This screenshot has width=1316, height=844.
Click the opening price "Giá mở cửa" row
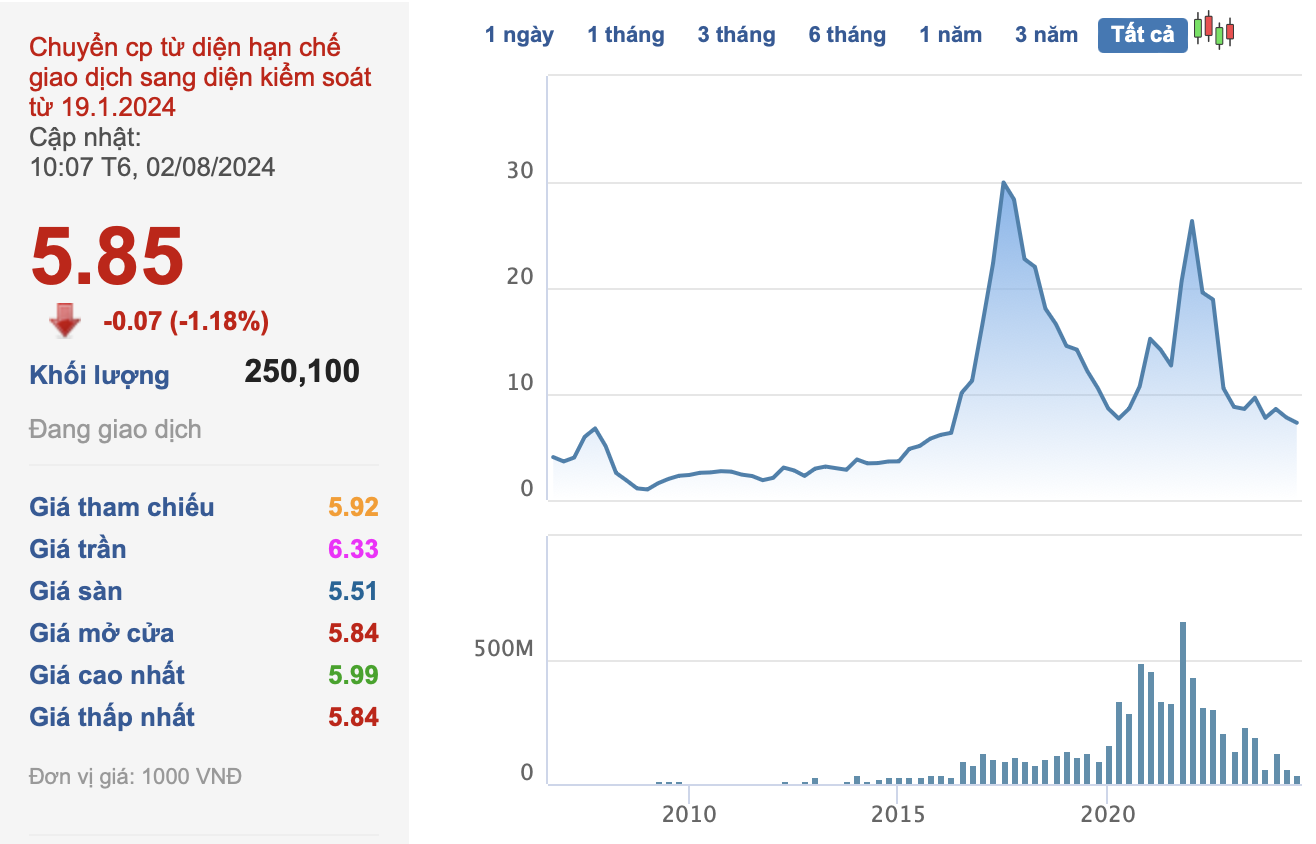[x=103, y=633]
